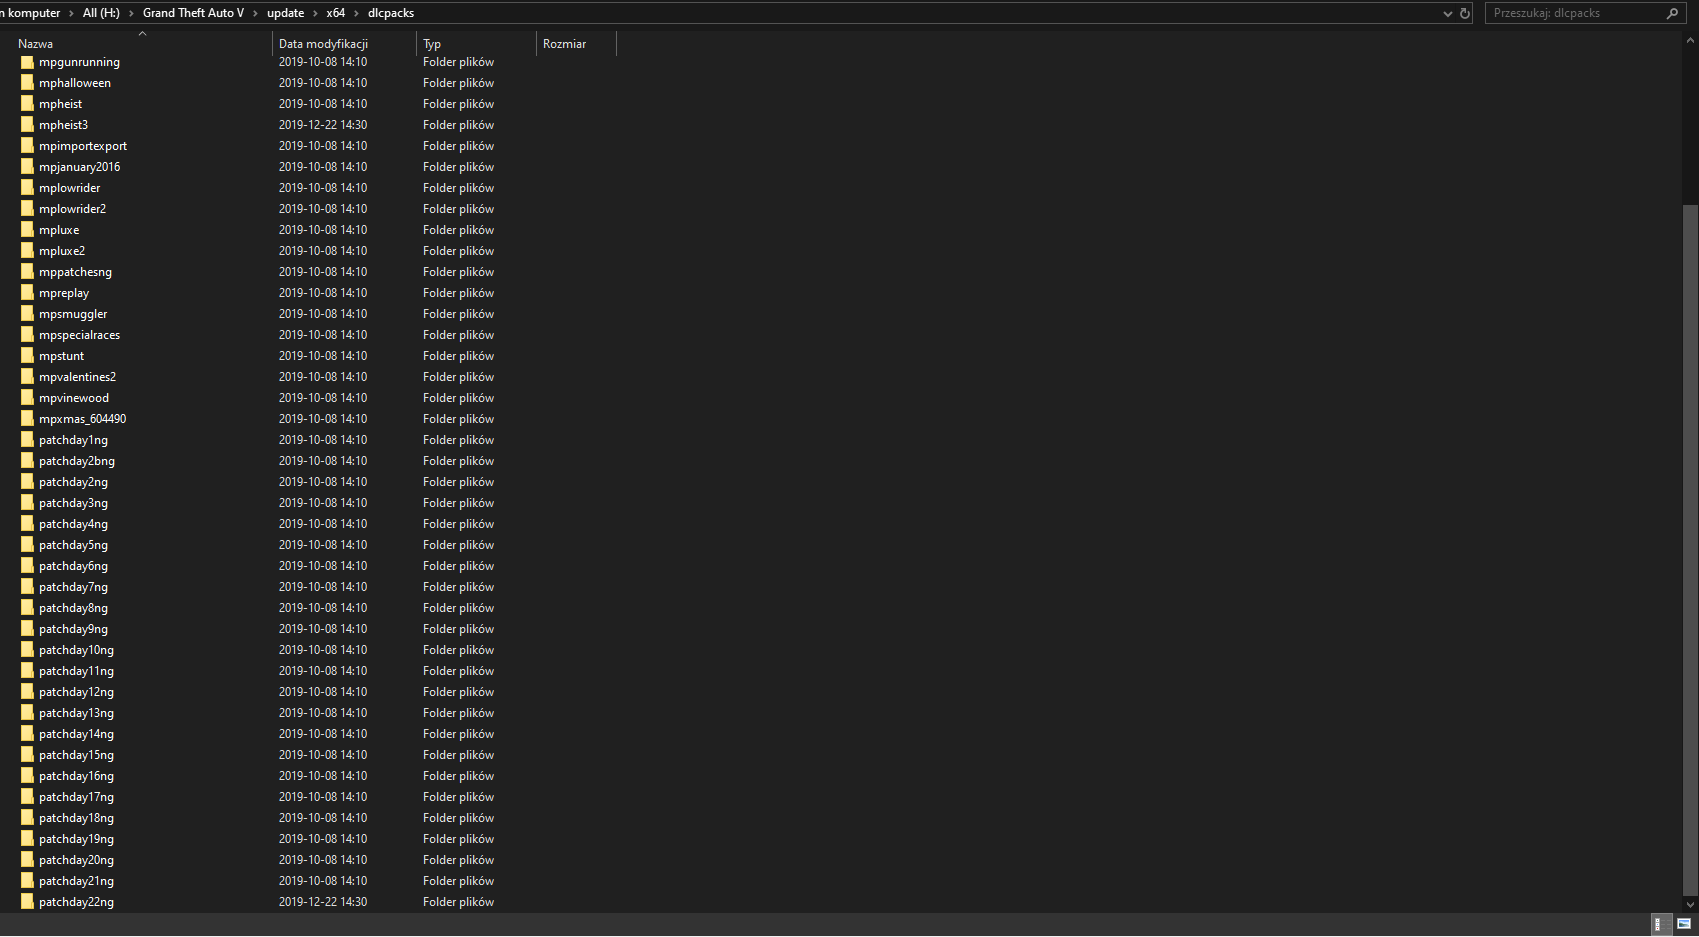
Task: Click the vertical scrollbar thumb
Action: (1690, 550)
